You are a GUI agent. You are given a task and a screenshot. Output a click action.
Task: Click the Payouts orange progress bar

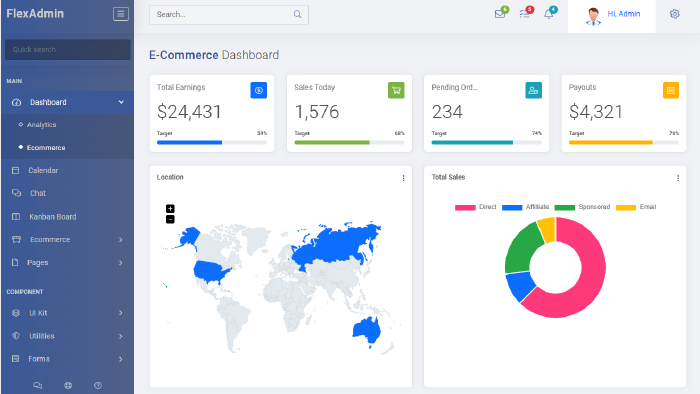(624, 142)
